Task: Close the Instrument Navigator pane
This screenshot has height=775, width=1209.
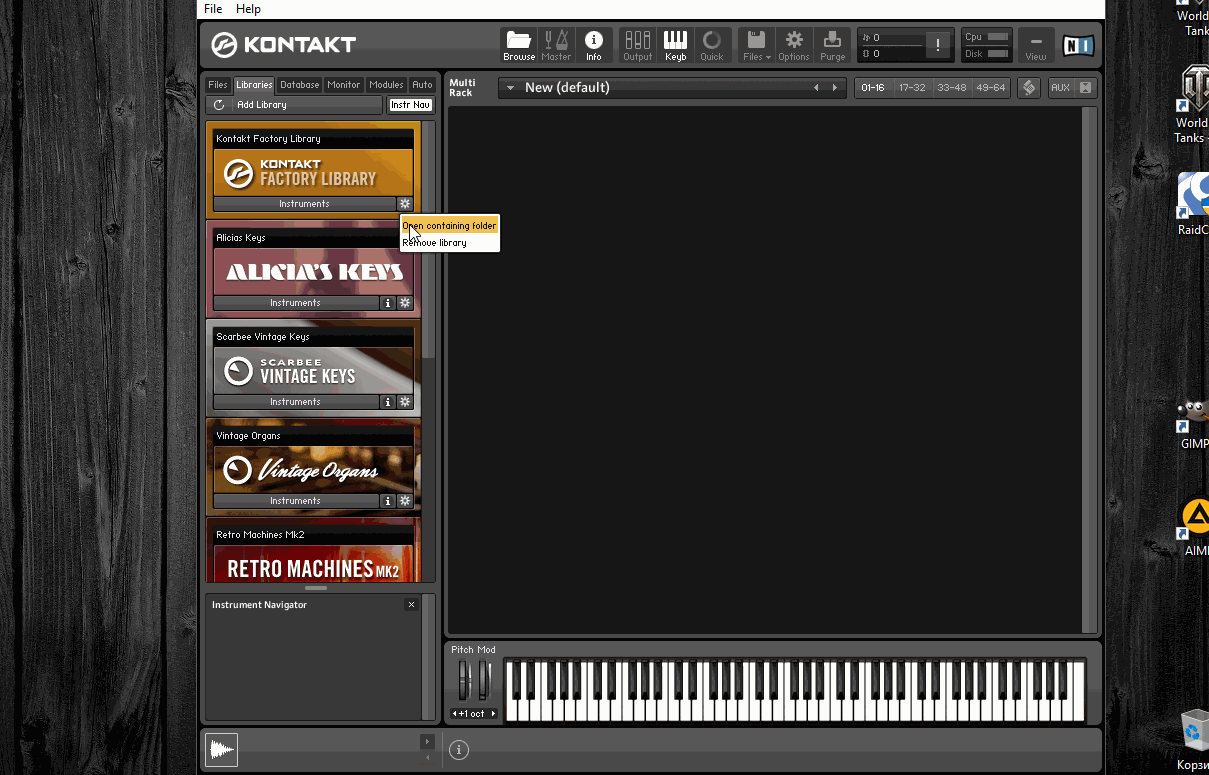Action: (x=411, y=605)
